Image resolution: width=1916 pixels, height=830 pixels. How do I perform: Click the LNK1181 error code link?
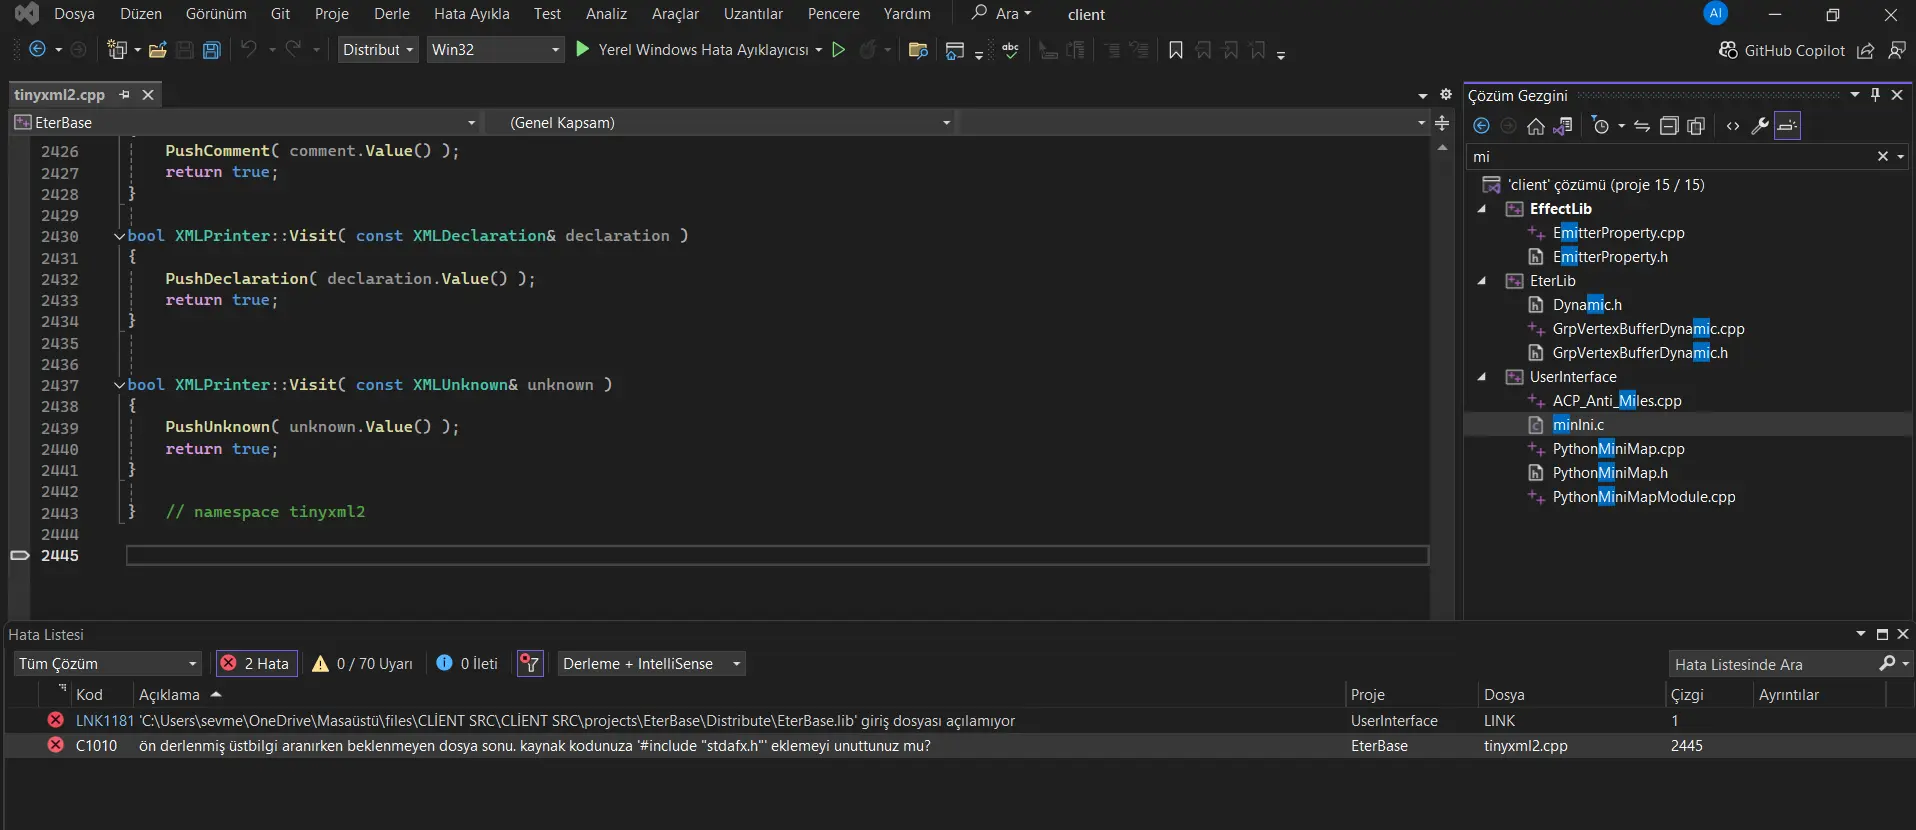click(x=104, y=721)
